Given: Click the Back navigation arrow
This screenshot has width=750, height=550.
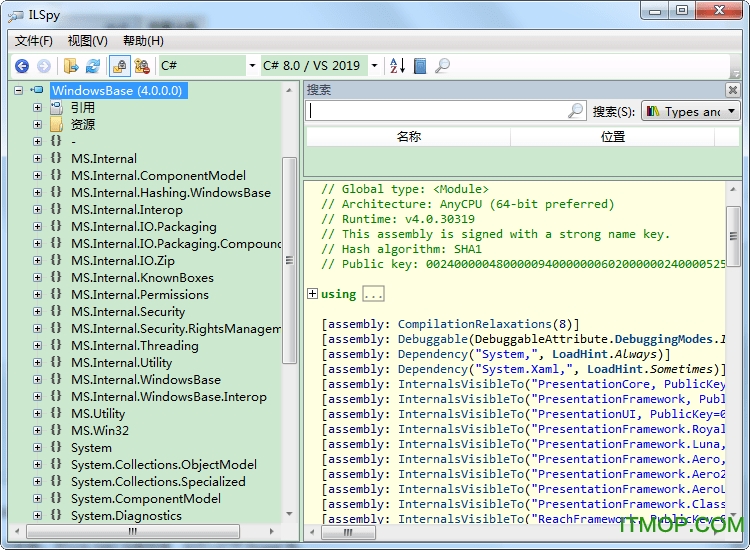Looking at the screenshot, I should tap(22, 66).
